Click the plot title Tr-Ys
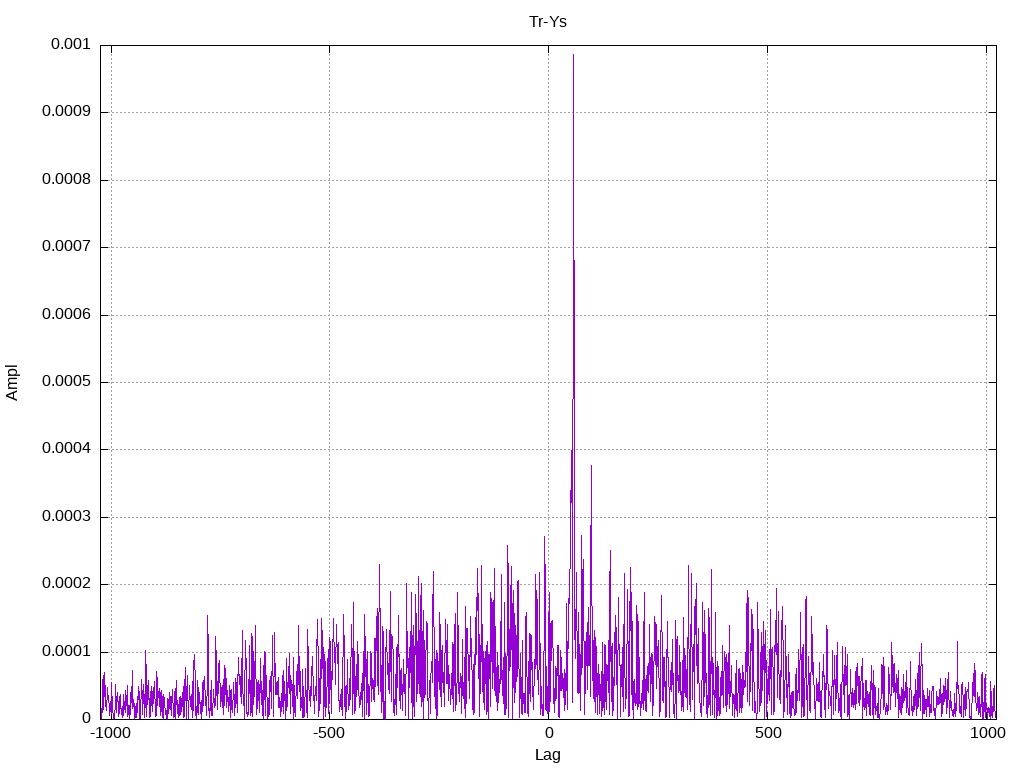 547,22
